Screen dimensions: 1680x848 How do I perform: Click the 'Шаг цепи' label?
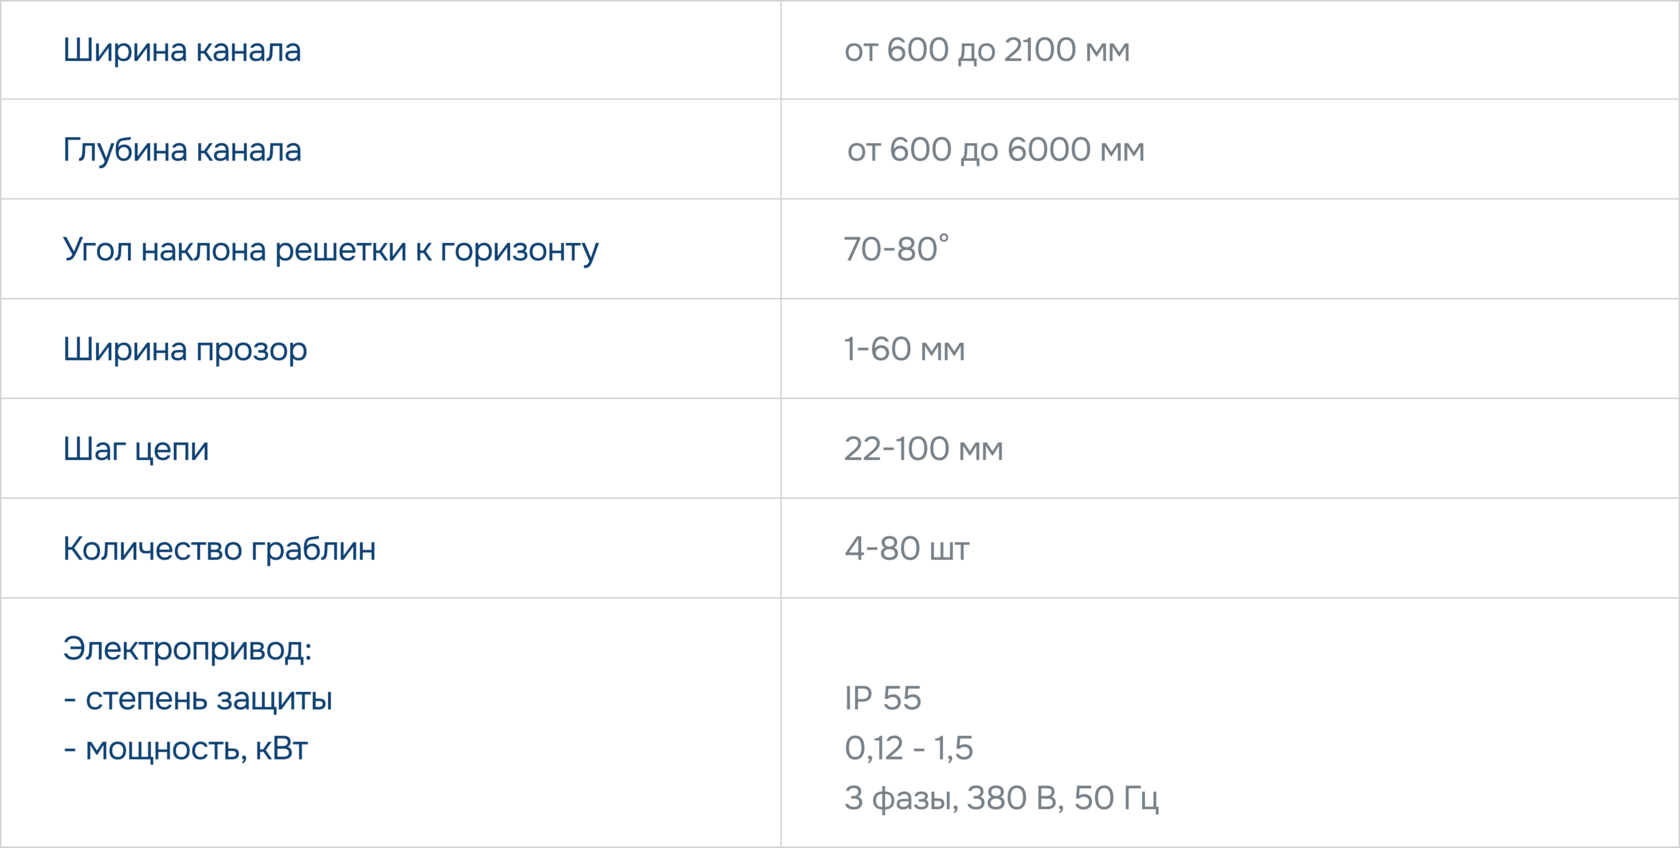pos(136,449)
